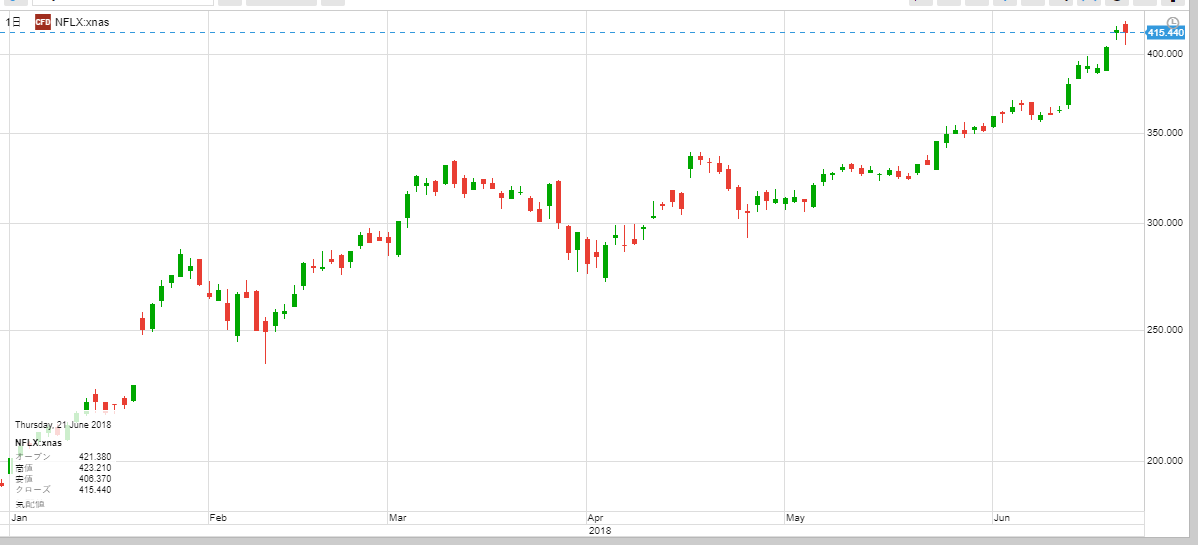Click the 400.000 price axis label
Image resolution: width=1198 pixels, height=545 pixels.
[x=1166, y=54]
